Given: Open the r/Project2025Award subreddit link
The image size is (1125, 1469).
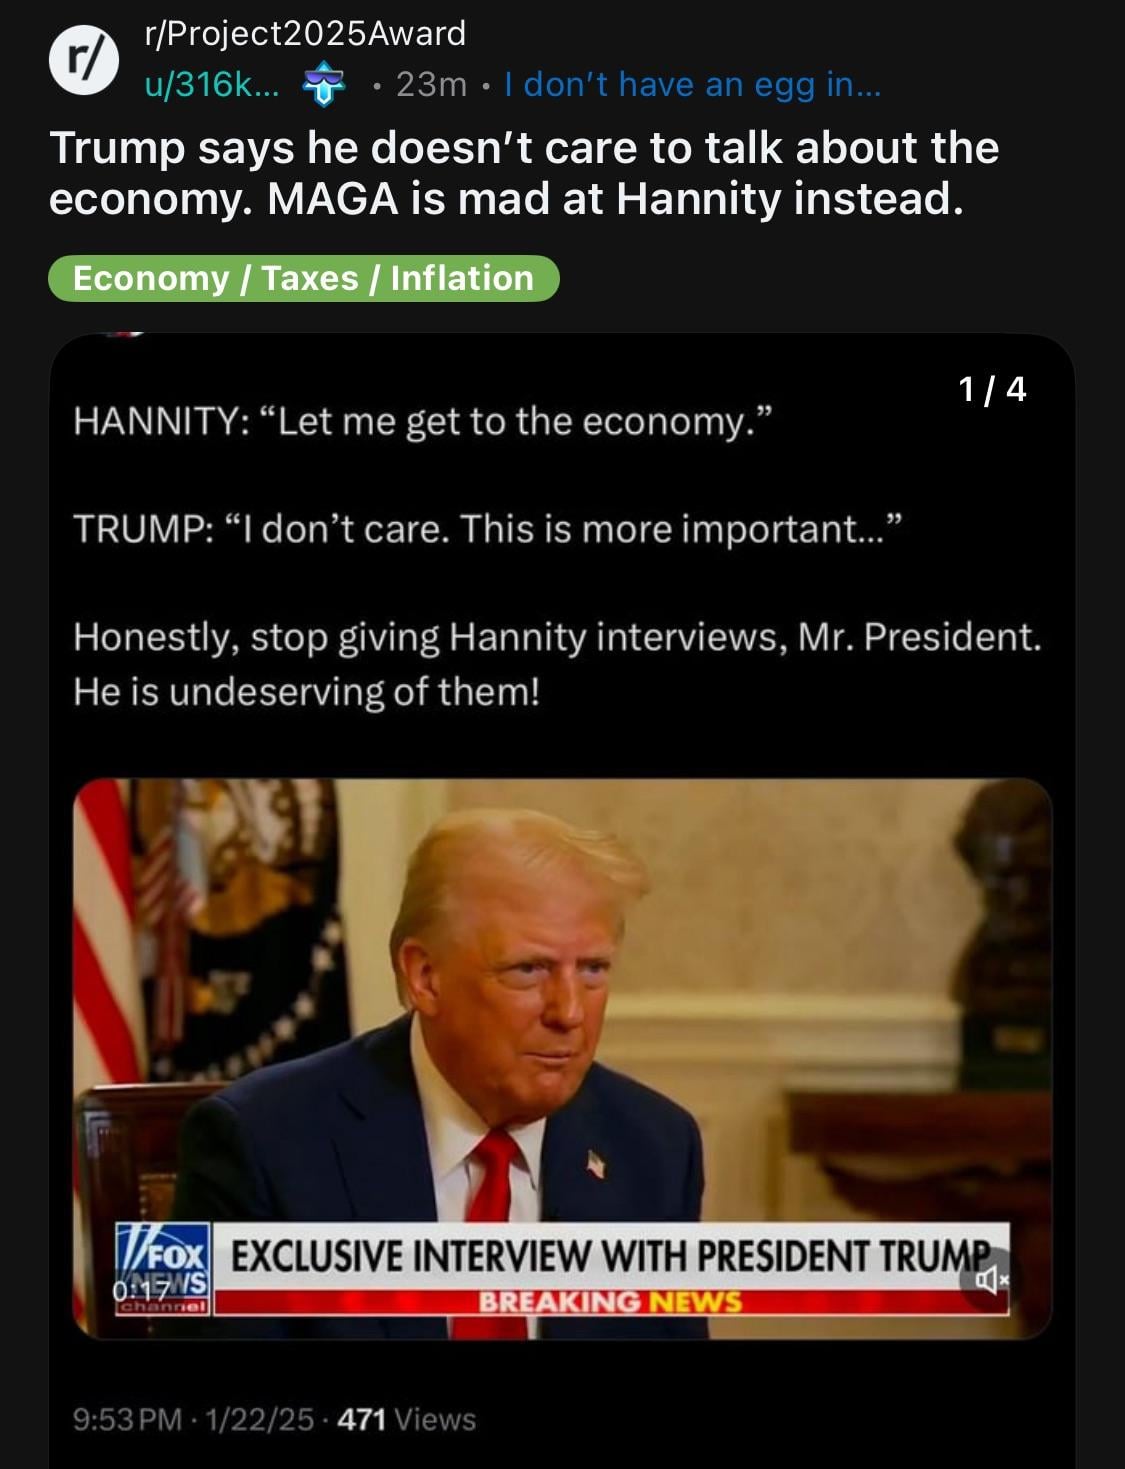Looking at the screenshot, I should [305, 34].
